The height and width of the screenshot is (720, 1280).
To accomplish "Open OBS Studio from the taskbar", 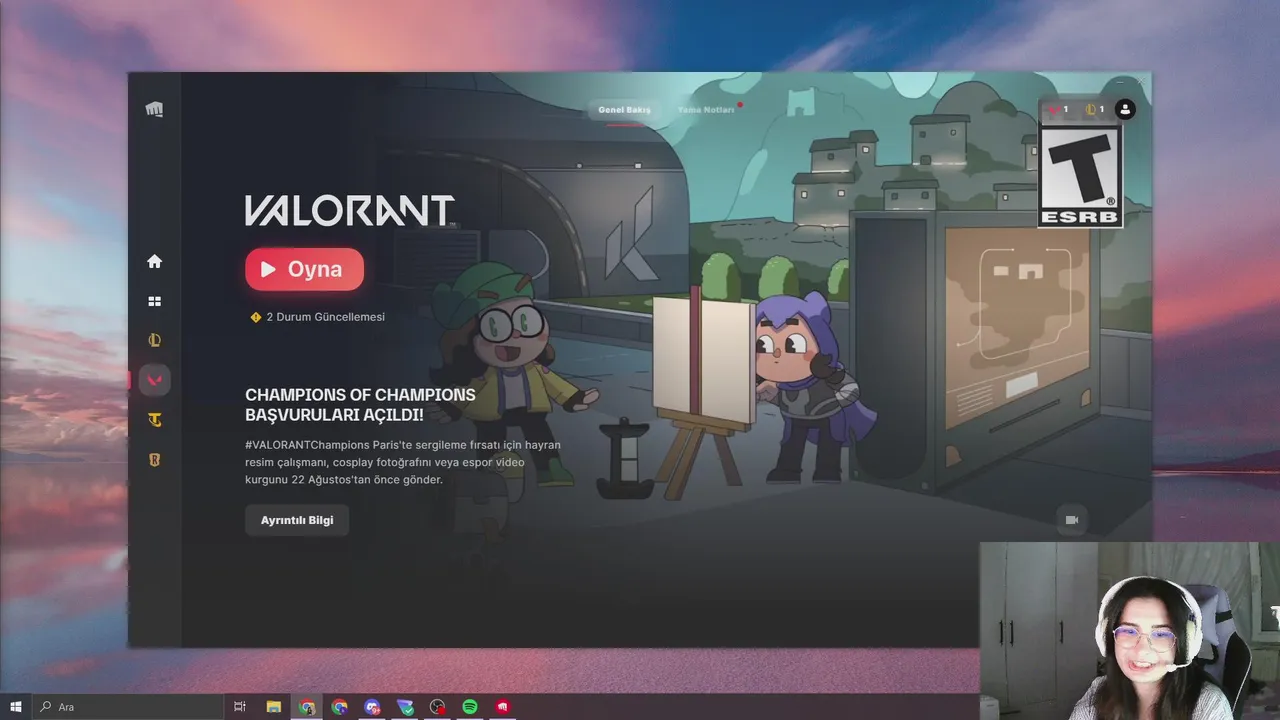I will [x=437, y=707].
